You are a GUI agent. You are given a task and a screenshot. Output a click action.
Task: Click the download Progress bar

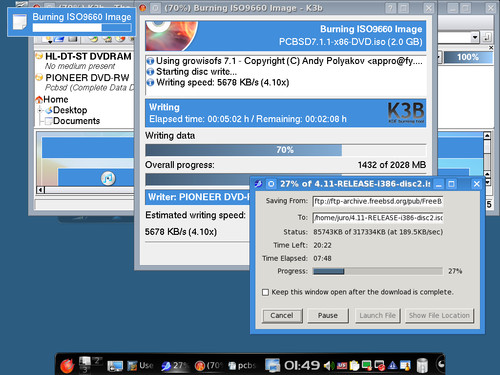coord(378,271)
